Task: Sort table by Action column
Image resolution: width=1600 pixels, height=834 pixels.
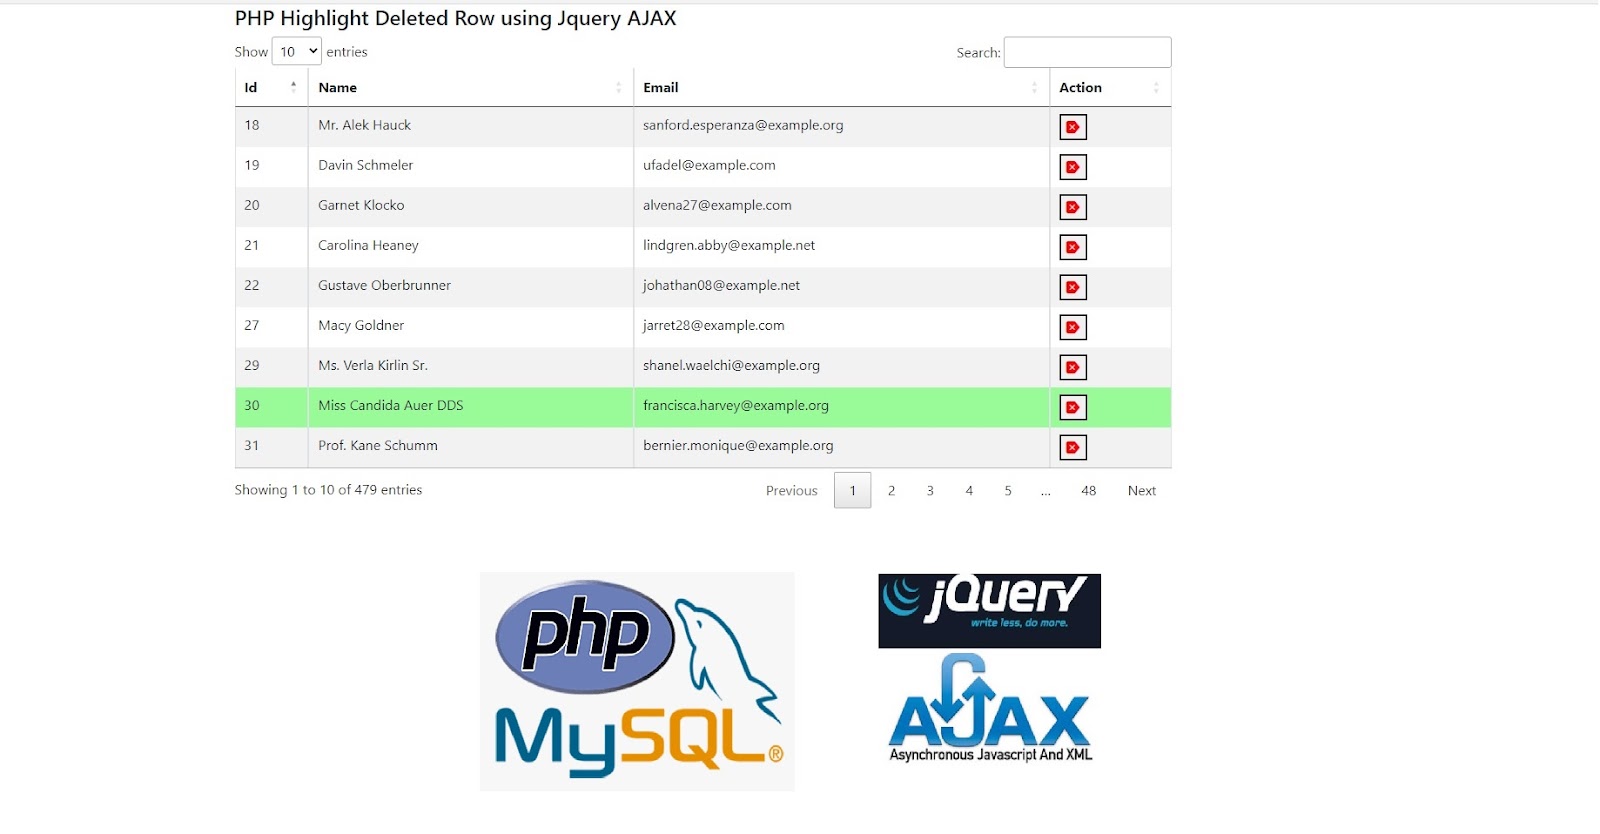Action: pyautogui.click(x=1110, y=88)
